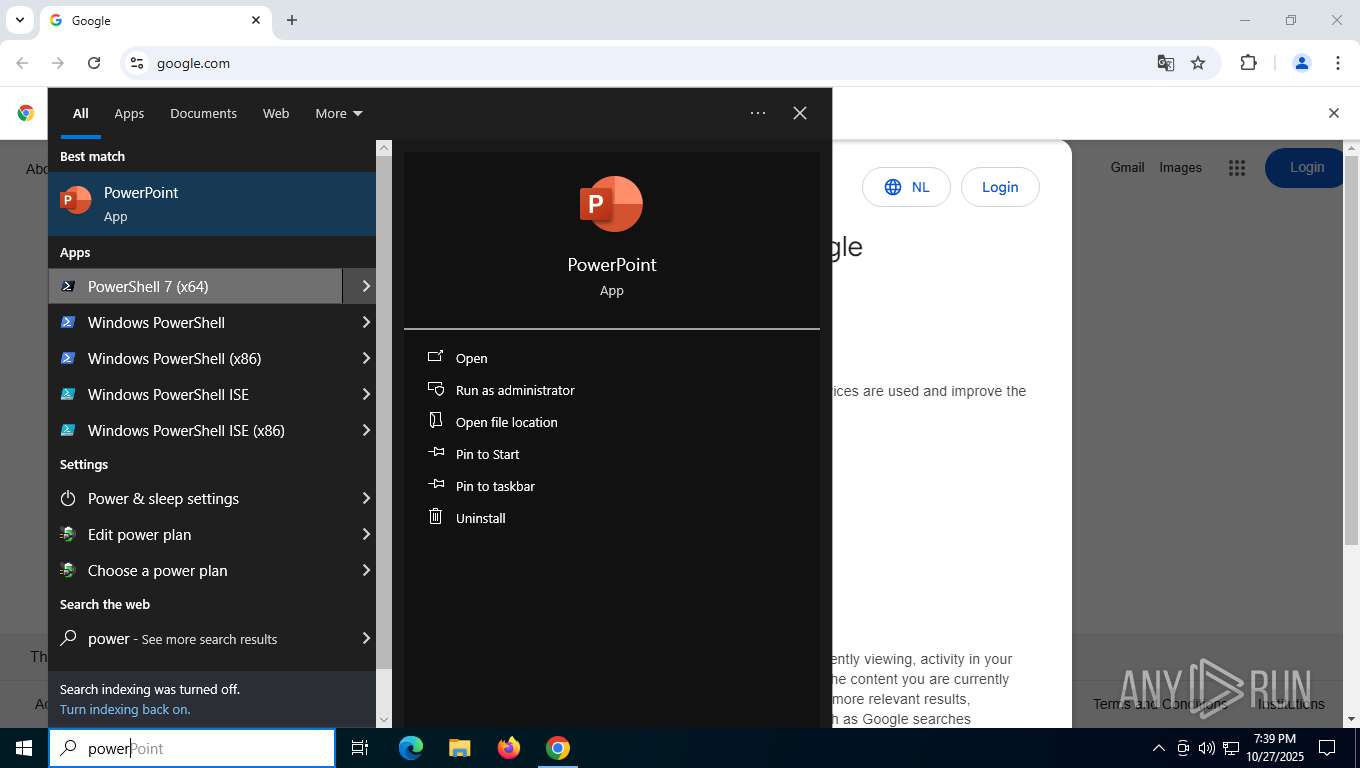Click the taskbar search input field
Screen dimensions: 1360x768
click(x=192, y=748)
